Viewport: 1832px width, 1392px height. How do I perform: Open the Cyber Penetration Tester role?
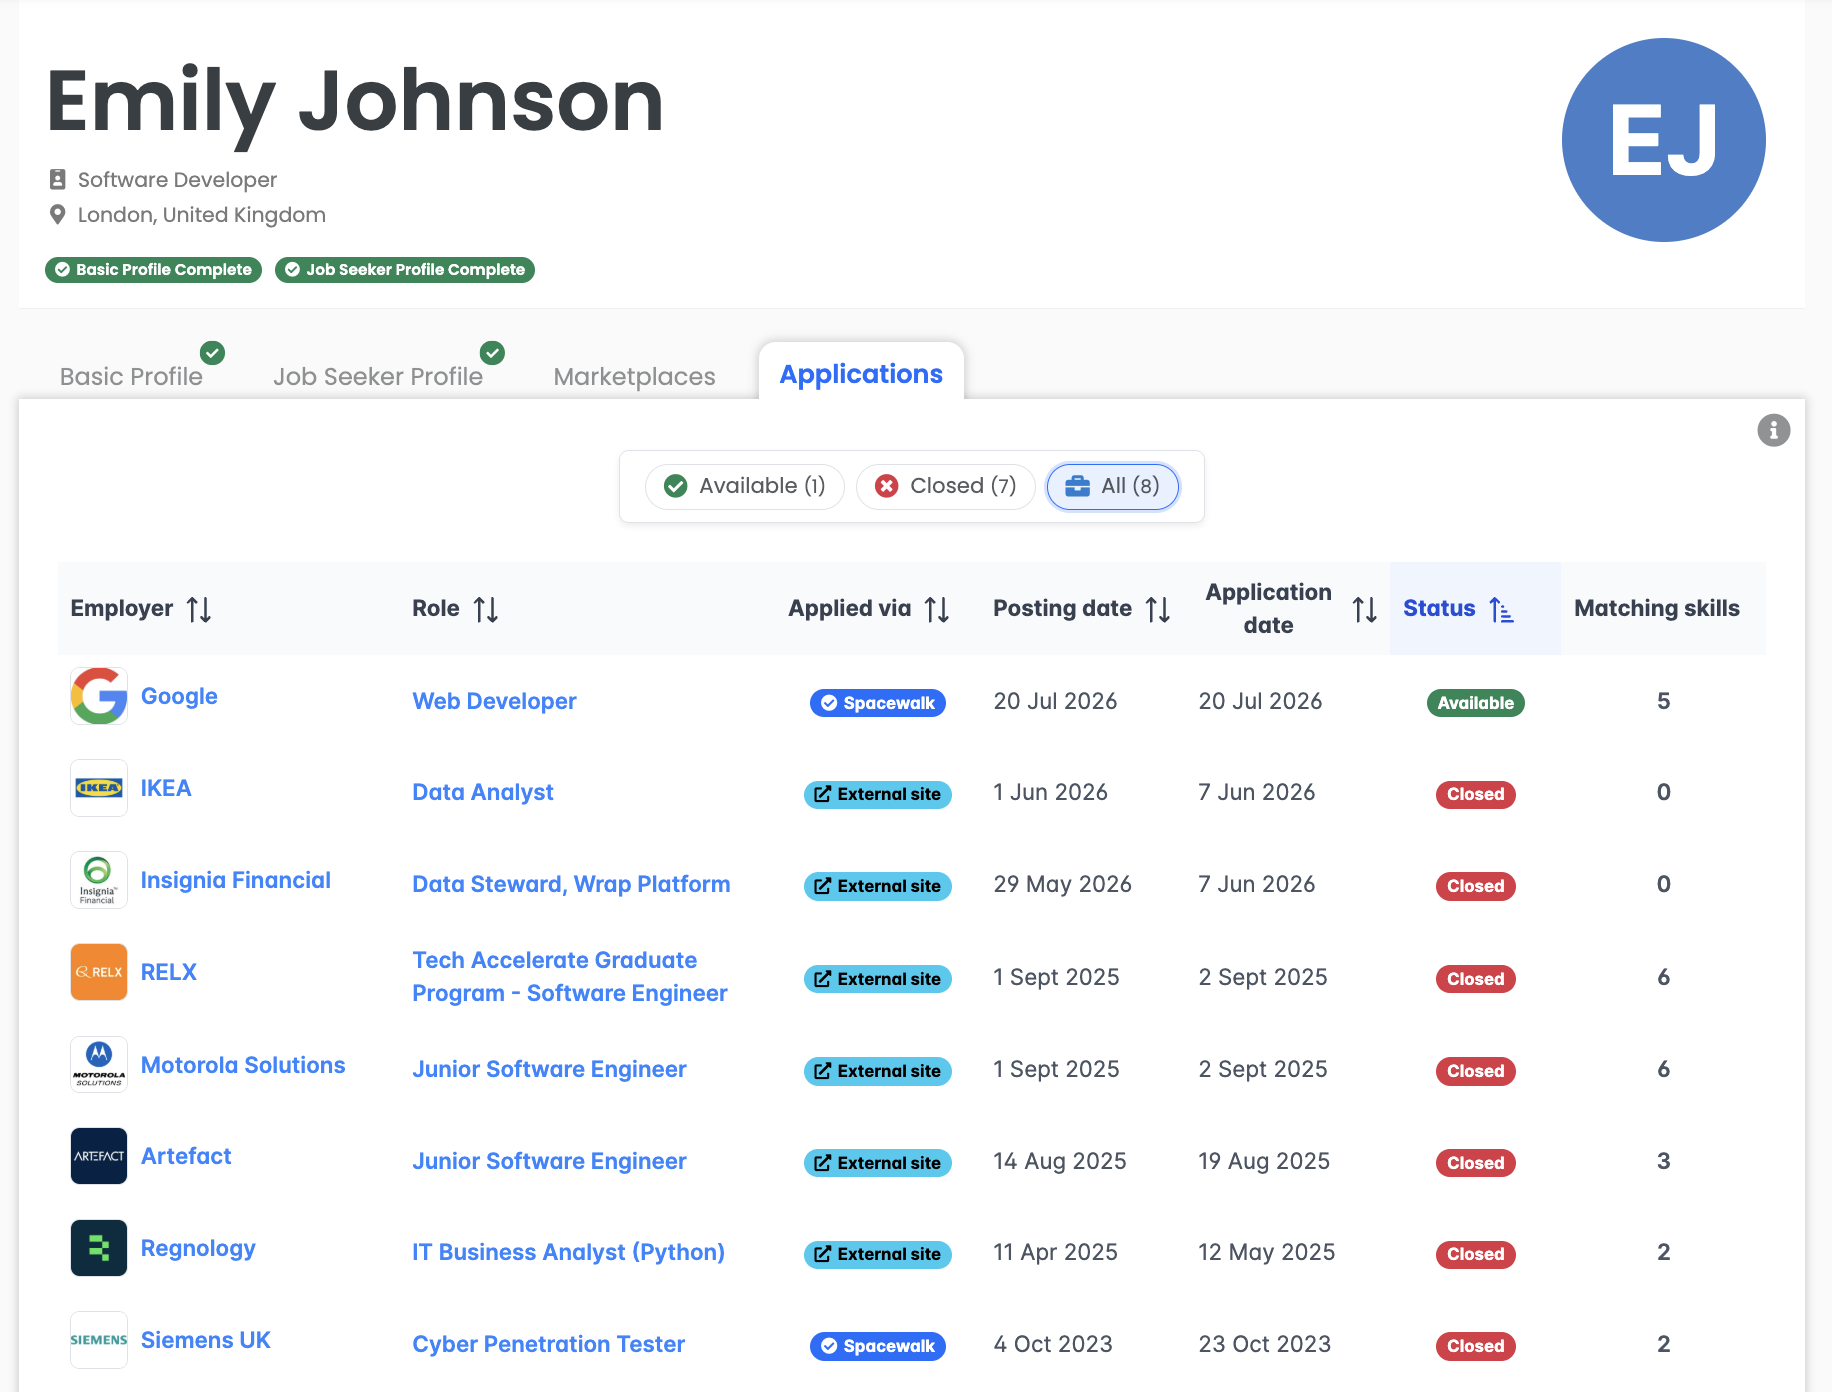point(548,1344)
